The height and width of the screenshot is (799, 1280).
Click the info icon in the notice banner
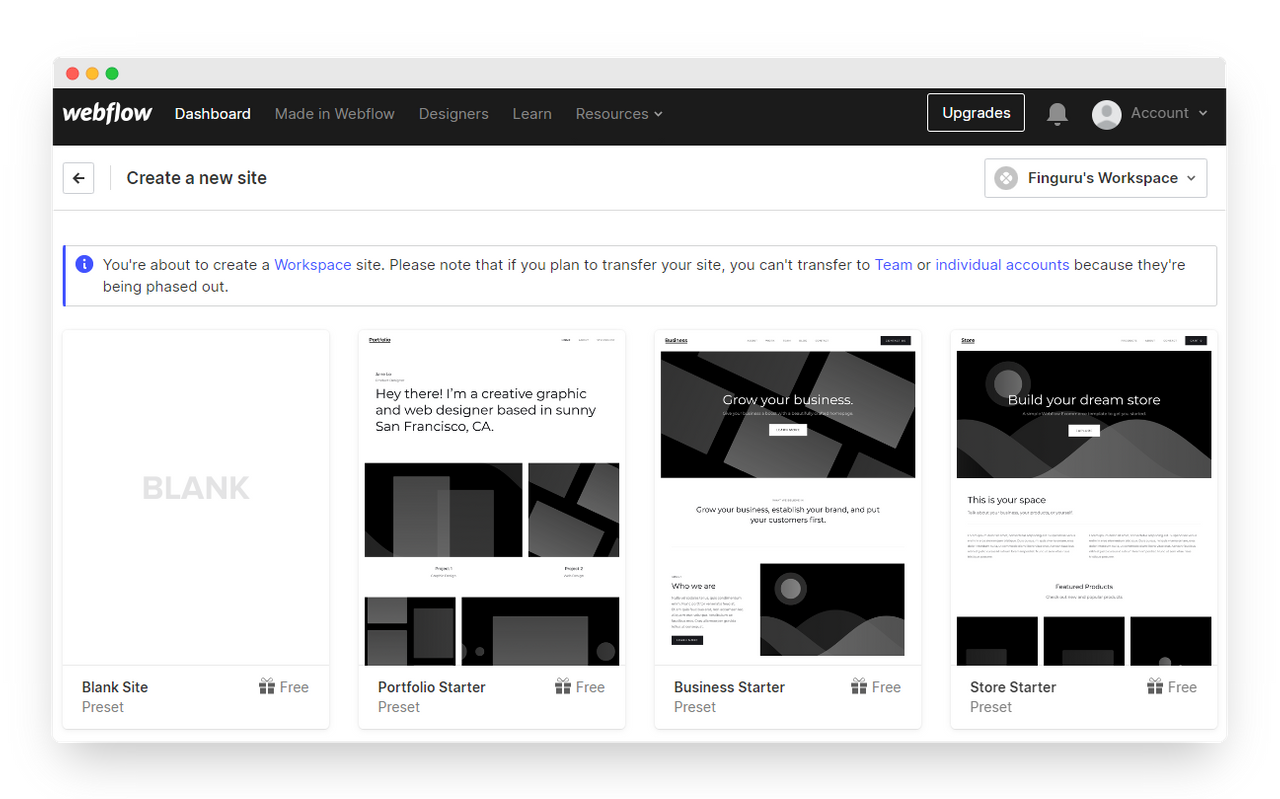tap(84, 264)
